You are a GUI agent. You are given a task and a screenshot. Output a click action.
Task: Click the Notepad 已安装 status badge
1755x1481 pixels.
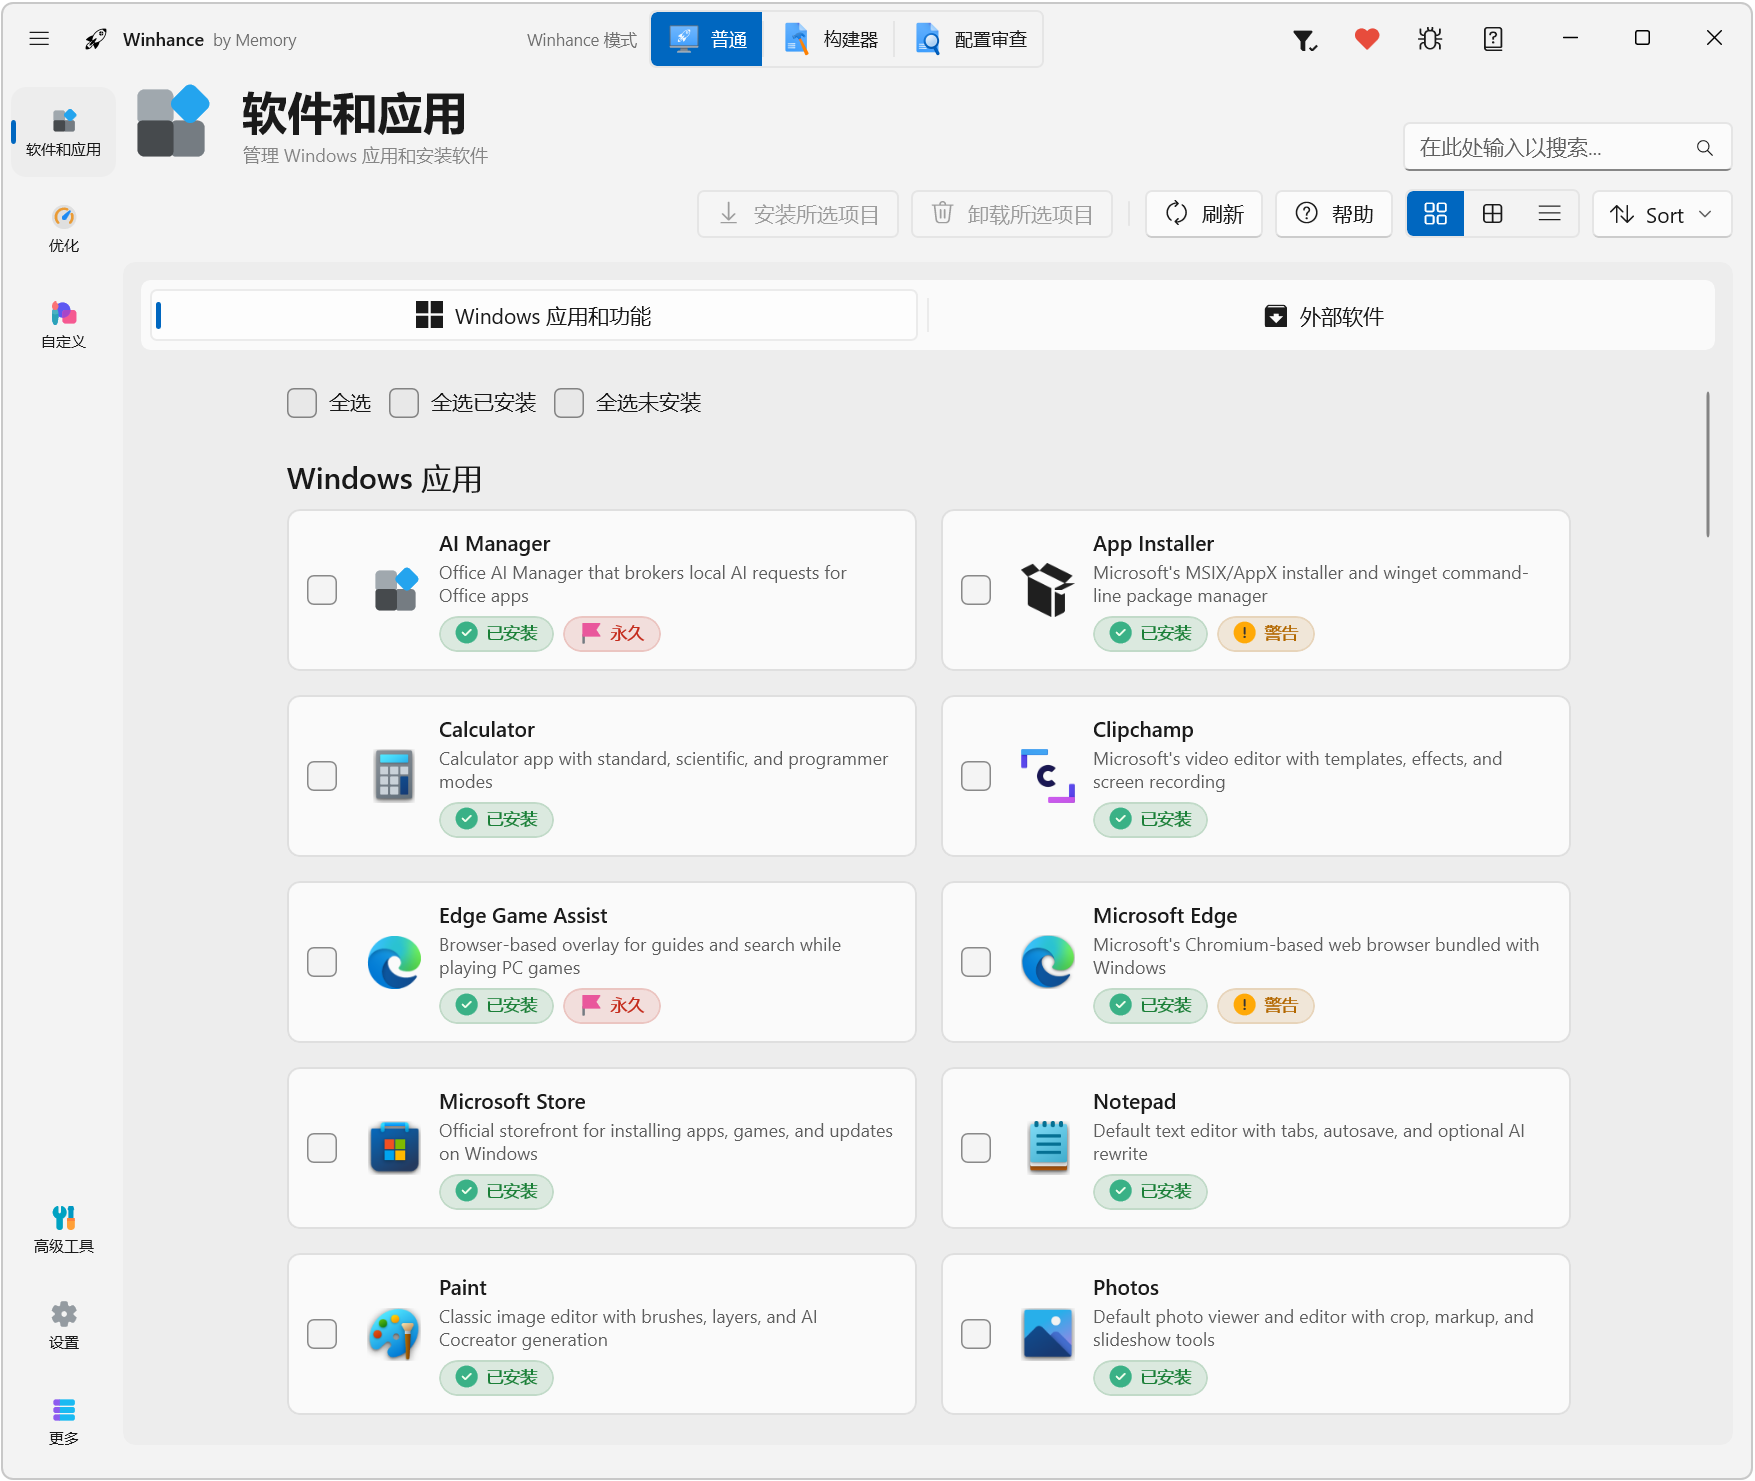(1150, 1192)
